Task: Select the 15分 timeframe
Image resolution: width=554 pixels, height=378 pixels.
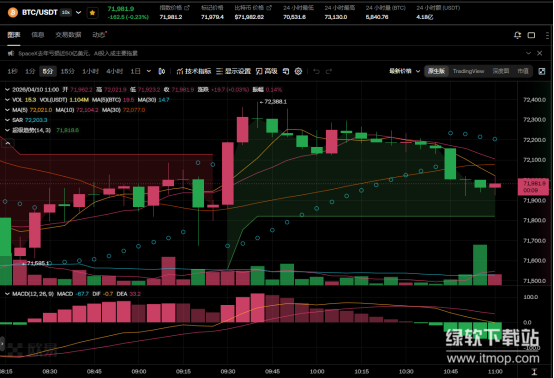Action: [x=67, y=71]
